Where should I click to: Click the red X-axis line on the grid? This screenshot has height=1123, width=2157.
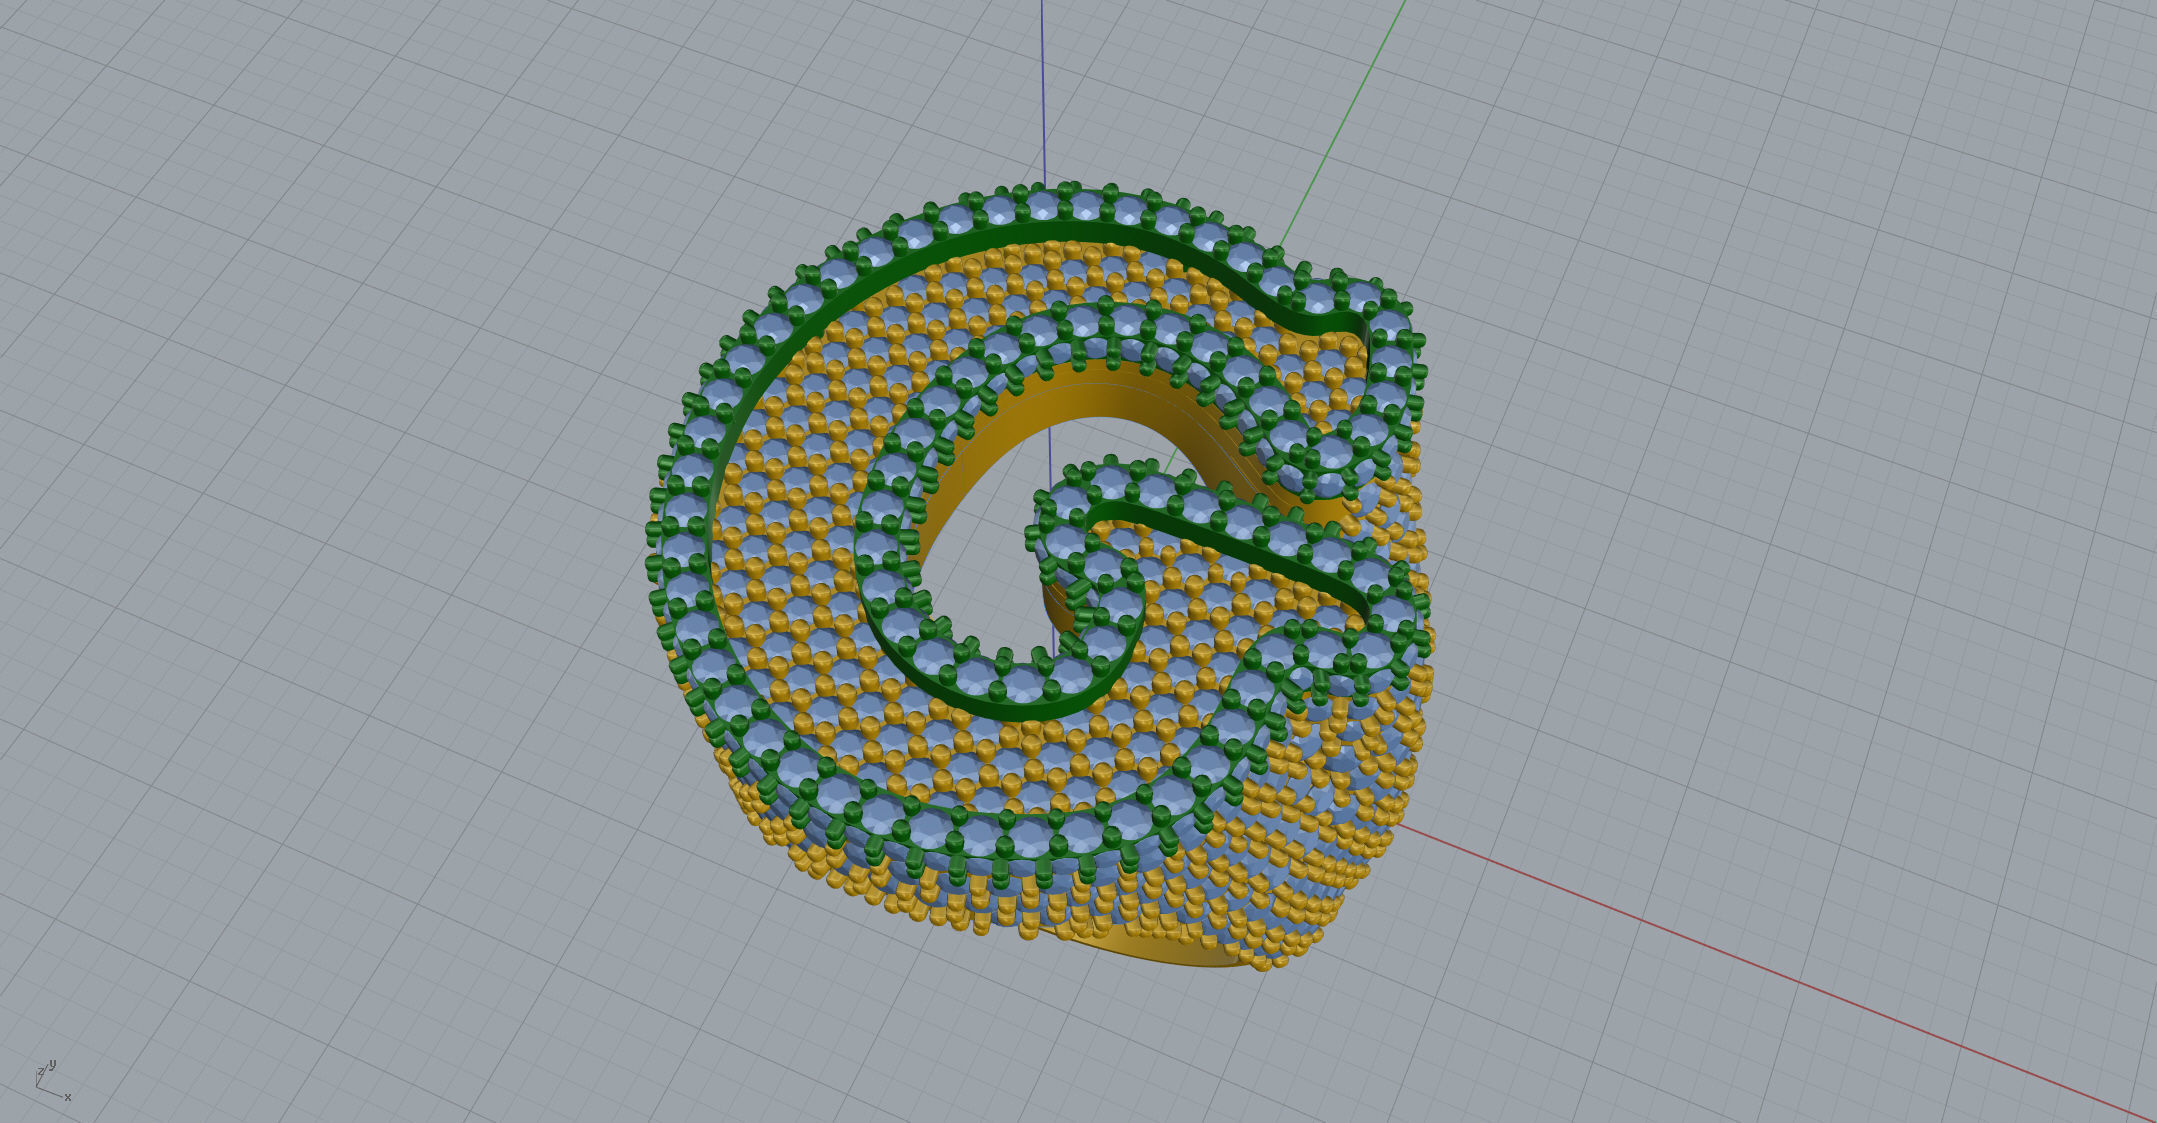(x=1776, y=972)
